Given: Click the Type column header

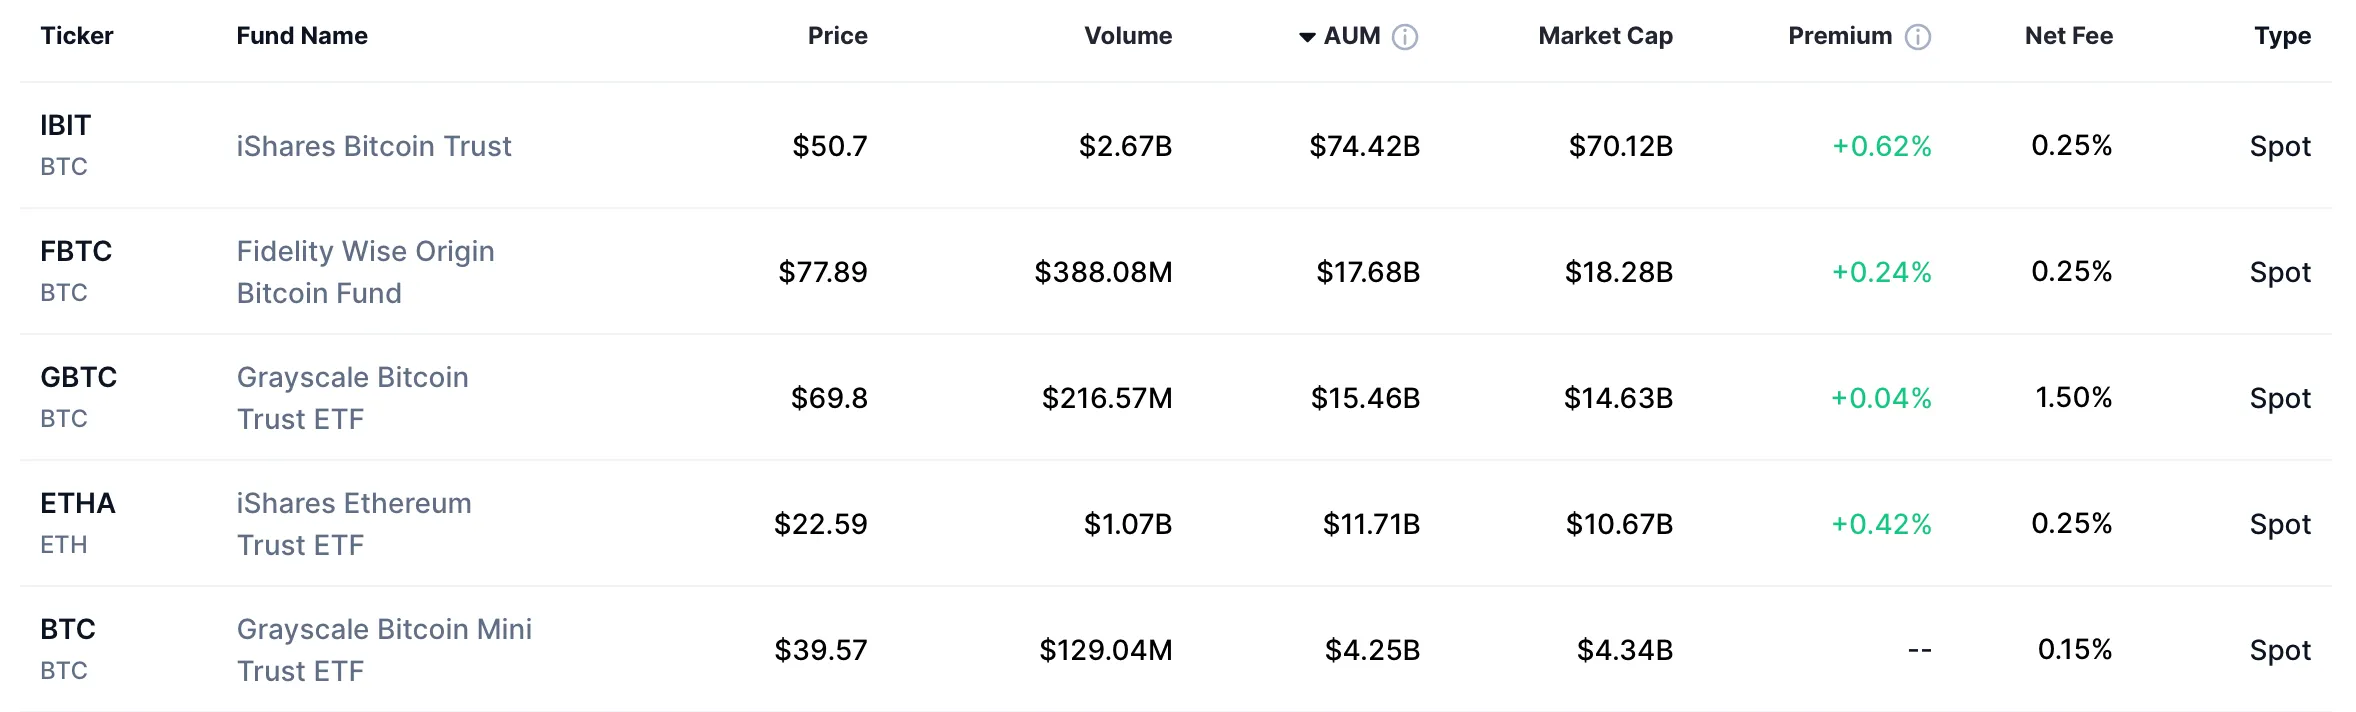Looking at the screenshot, I should click(x=2283, y=36).
